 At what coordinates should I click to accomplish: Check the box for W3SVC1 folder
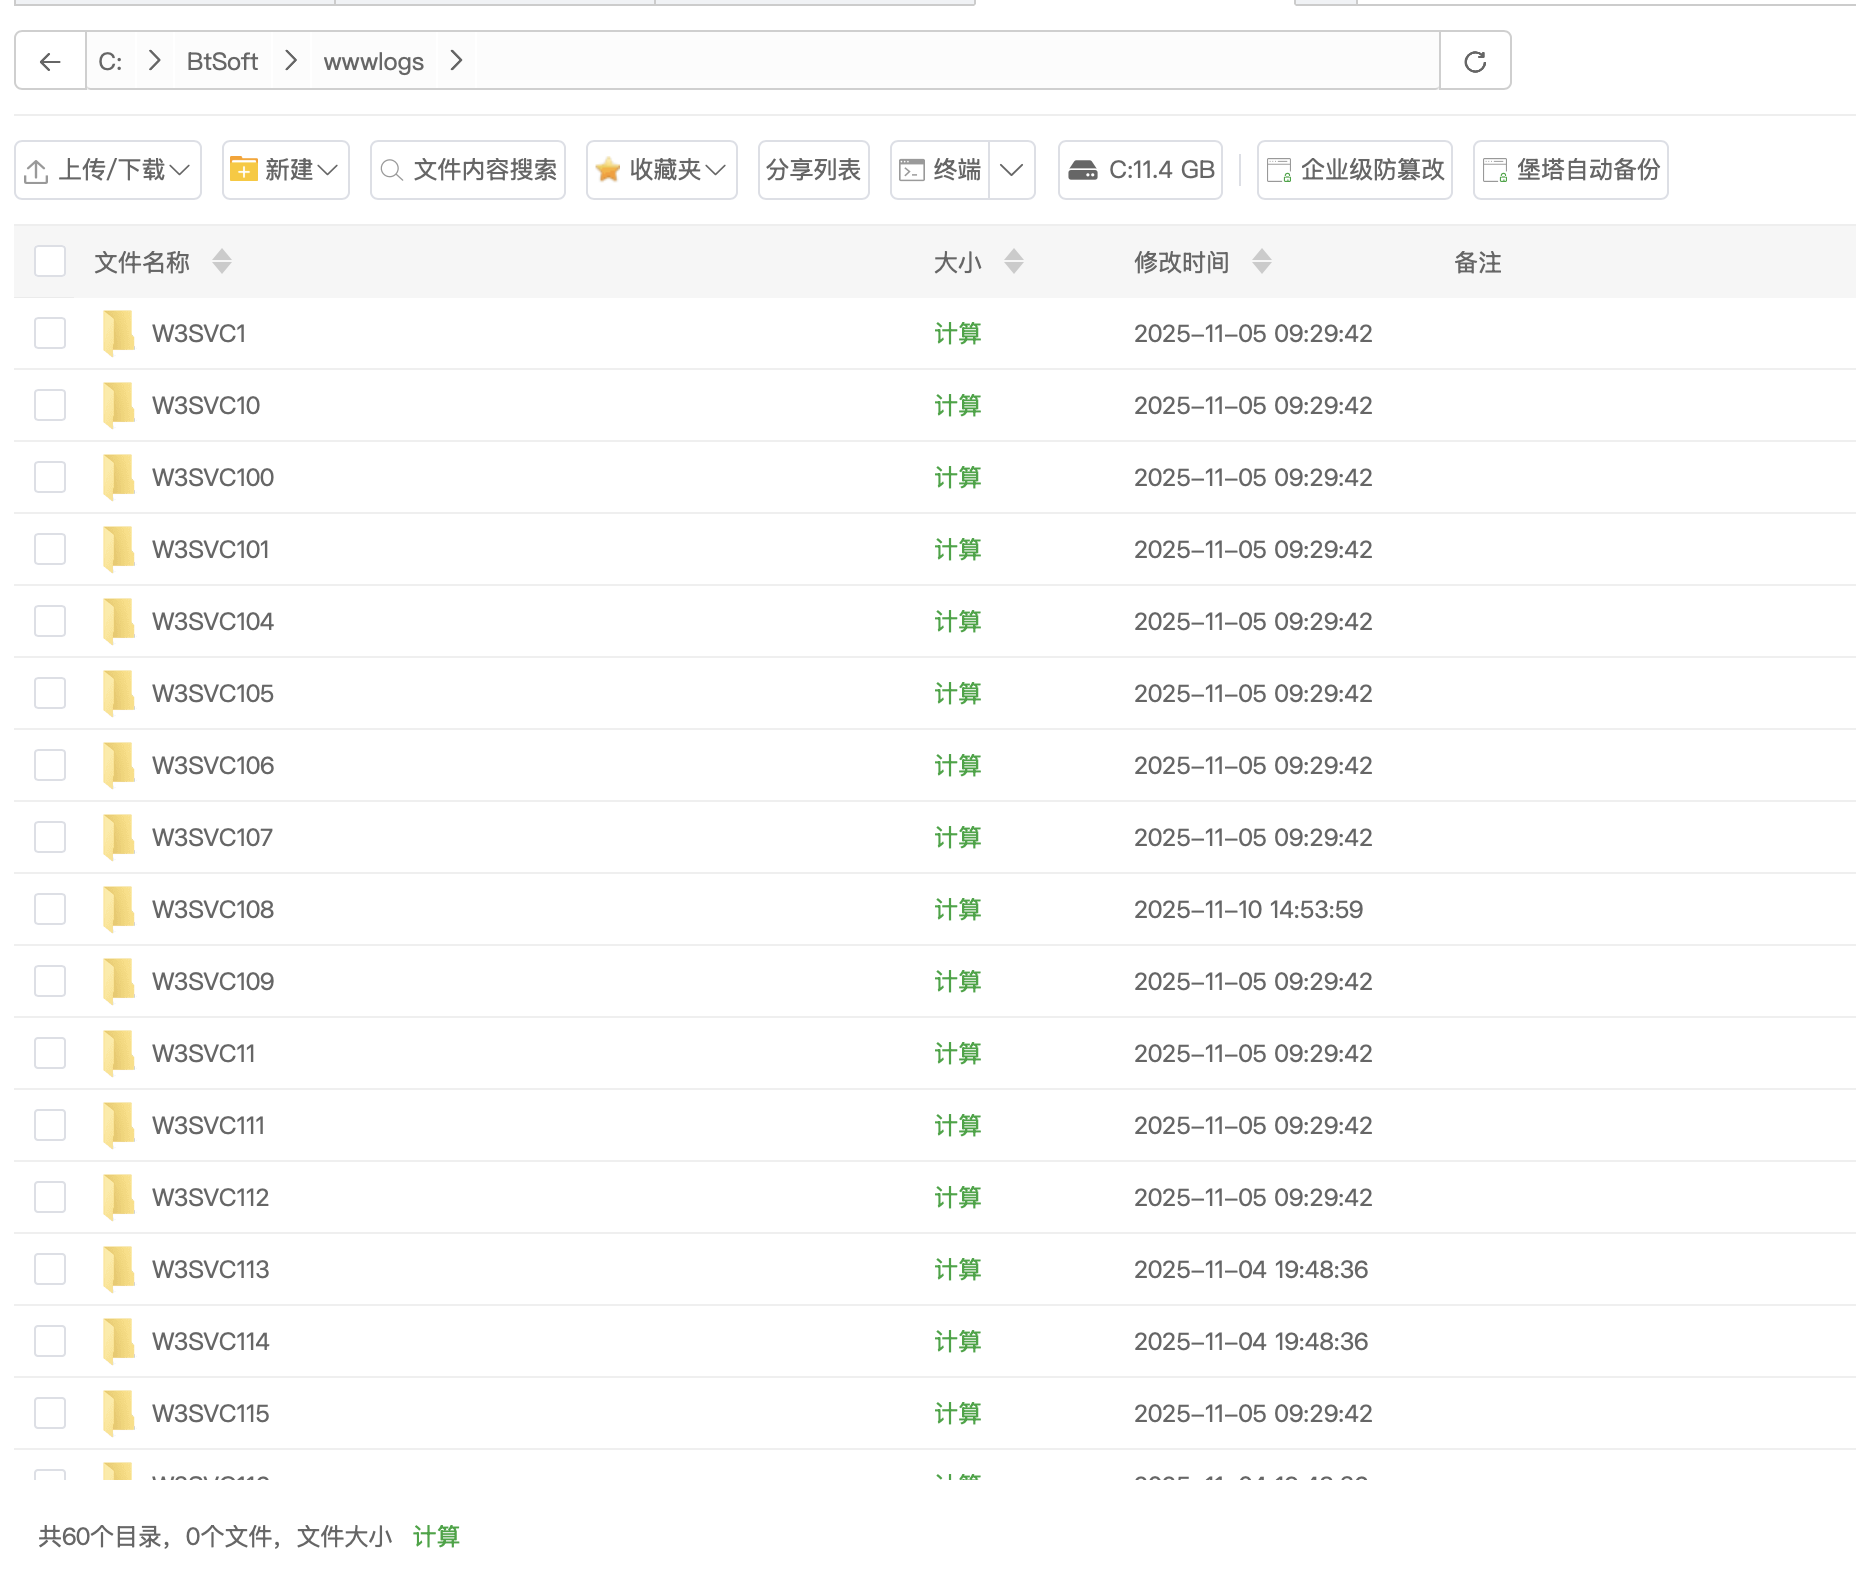pos(50,333)
